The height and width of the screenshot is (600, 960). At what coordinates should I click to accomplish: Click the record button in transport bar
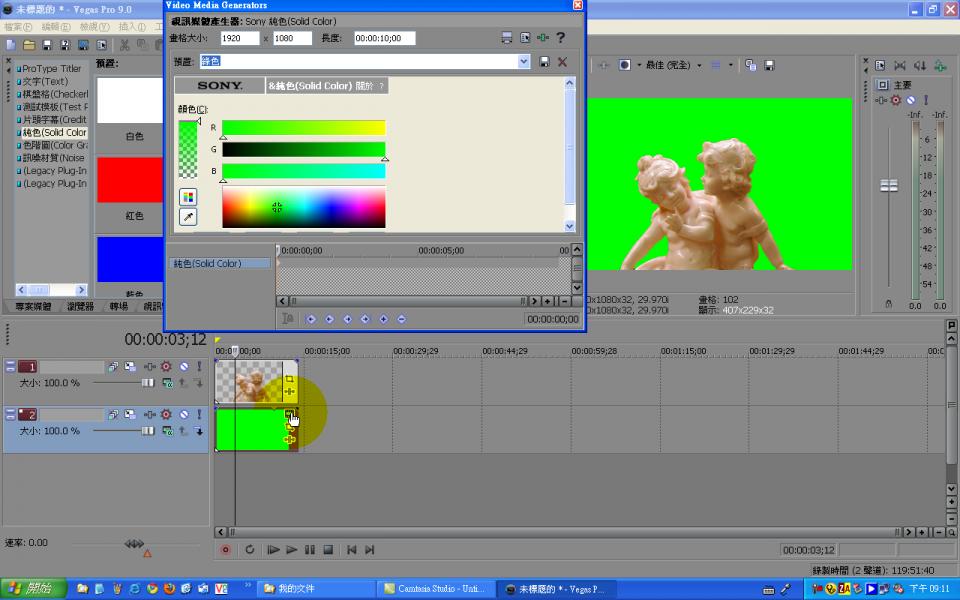click(225, 550)
